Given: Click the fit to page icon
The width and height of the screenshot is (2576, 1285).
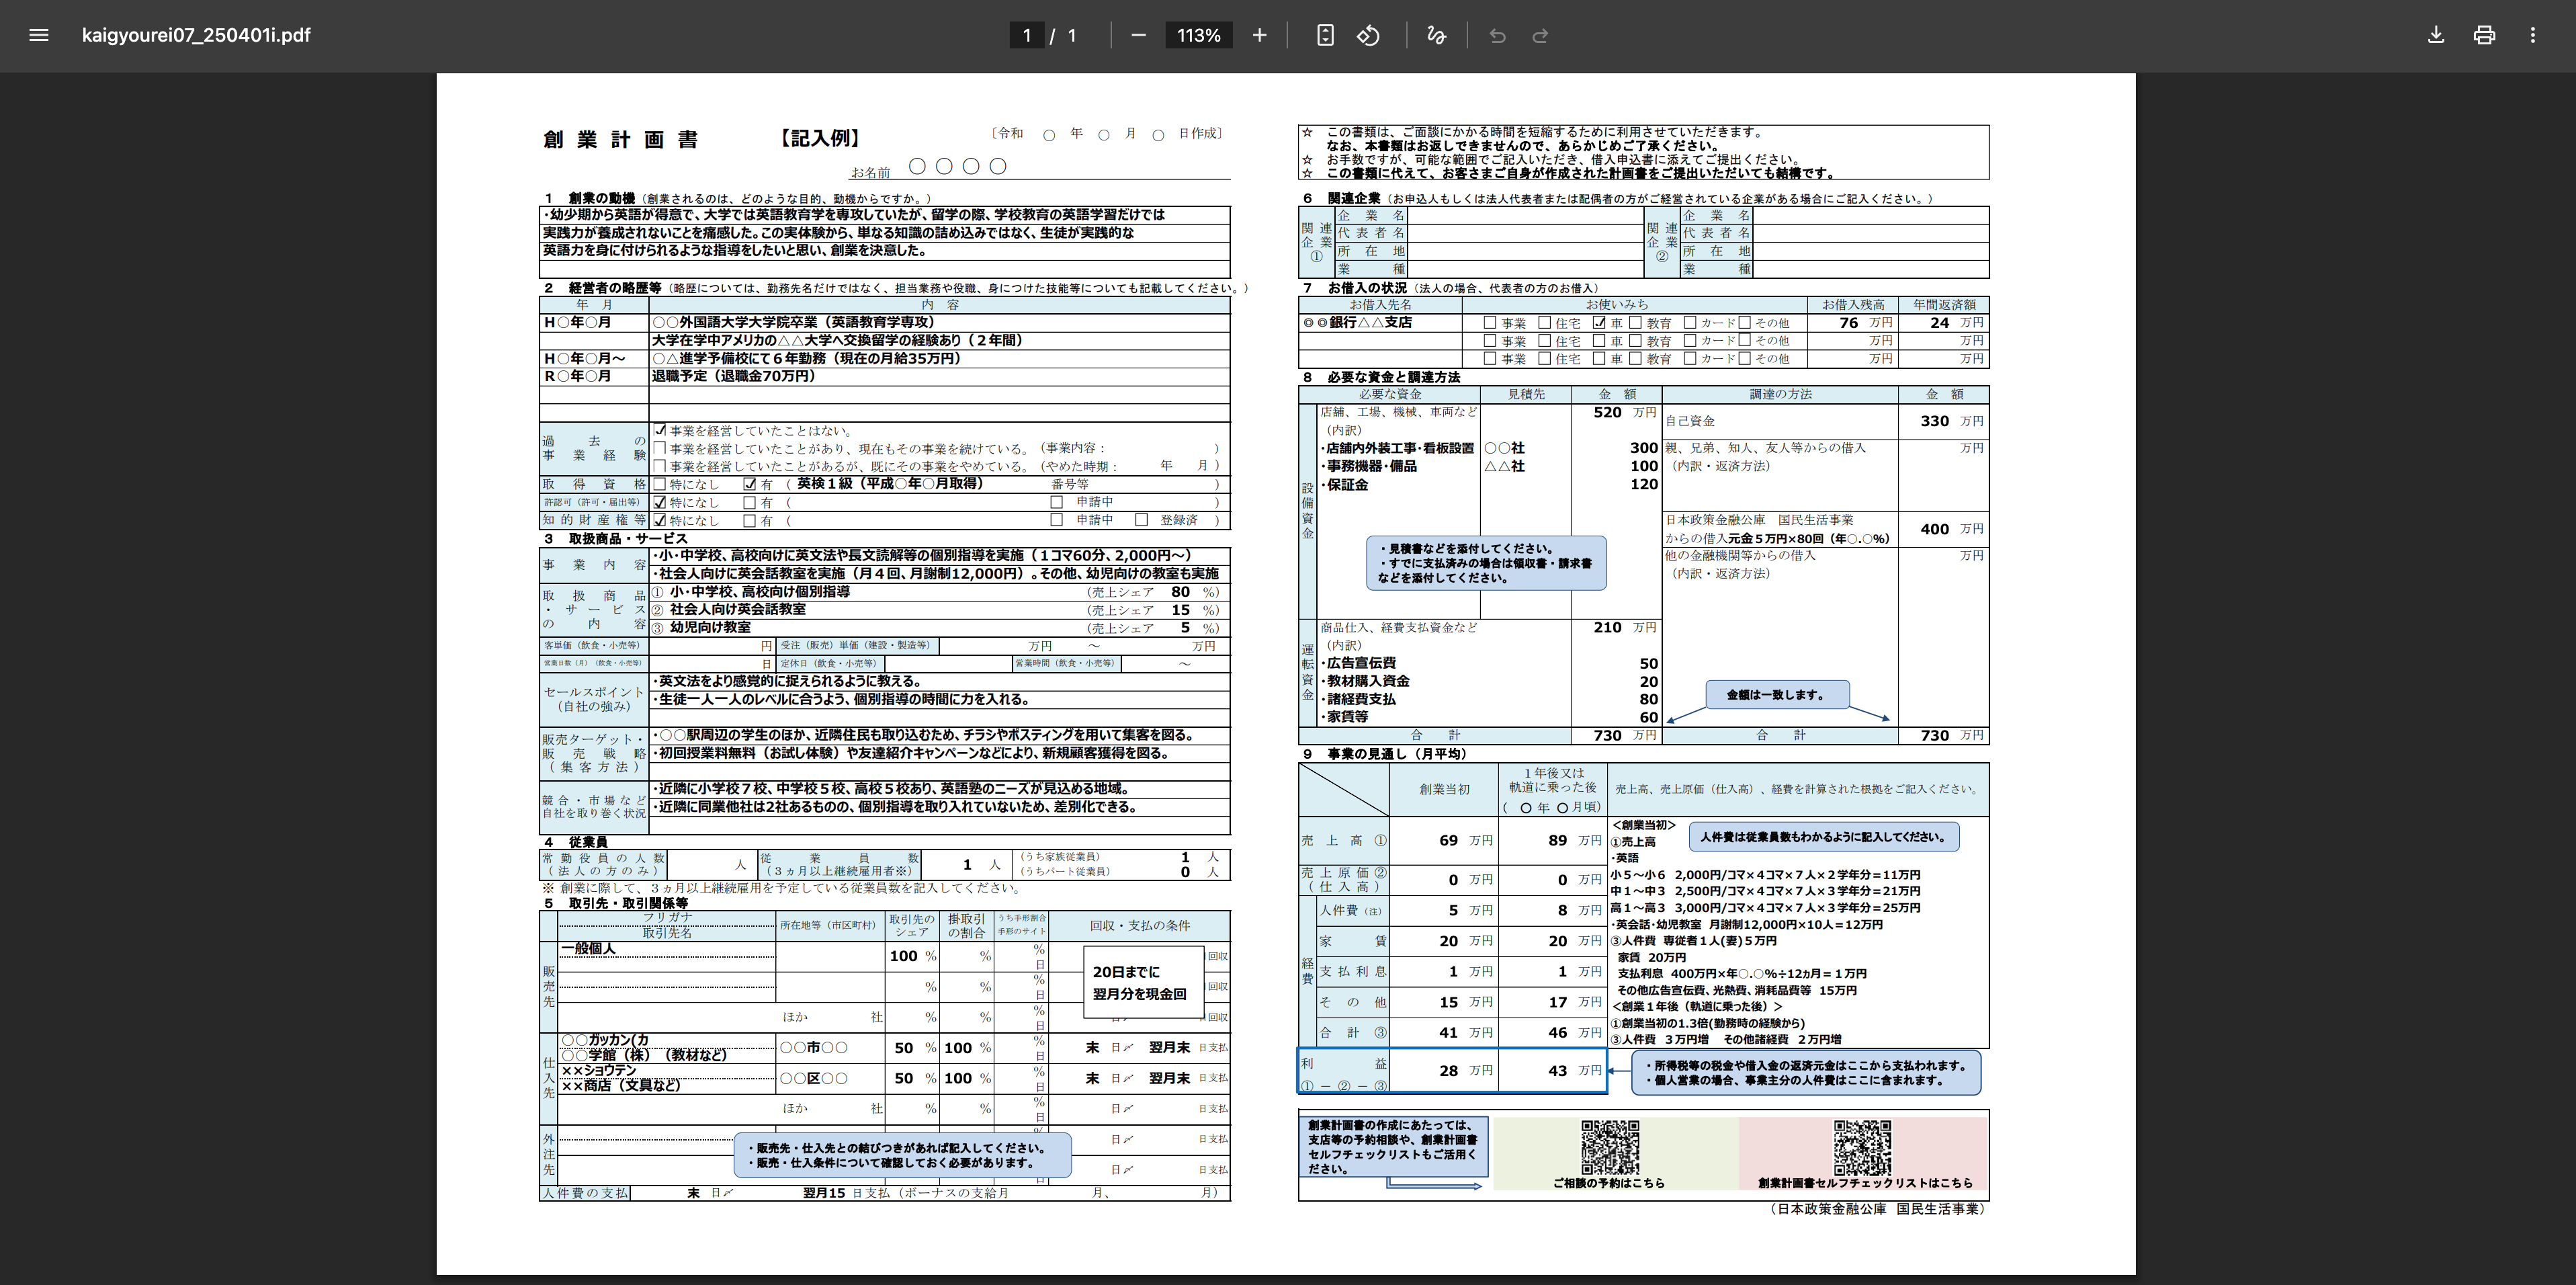Looking at the screenshot, I should point(1325,35).
